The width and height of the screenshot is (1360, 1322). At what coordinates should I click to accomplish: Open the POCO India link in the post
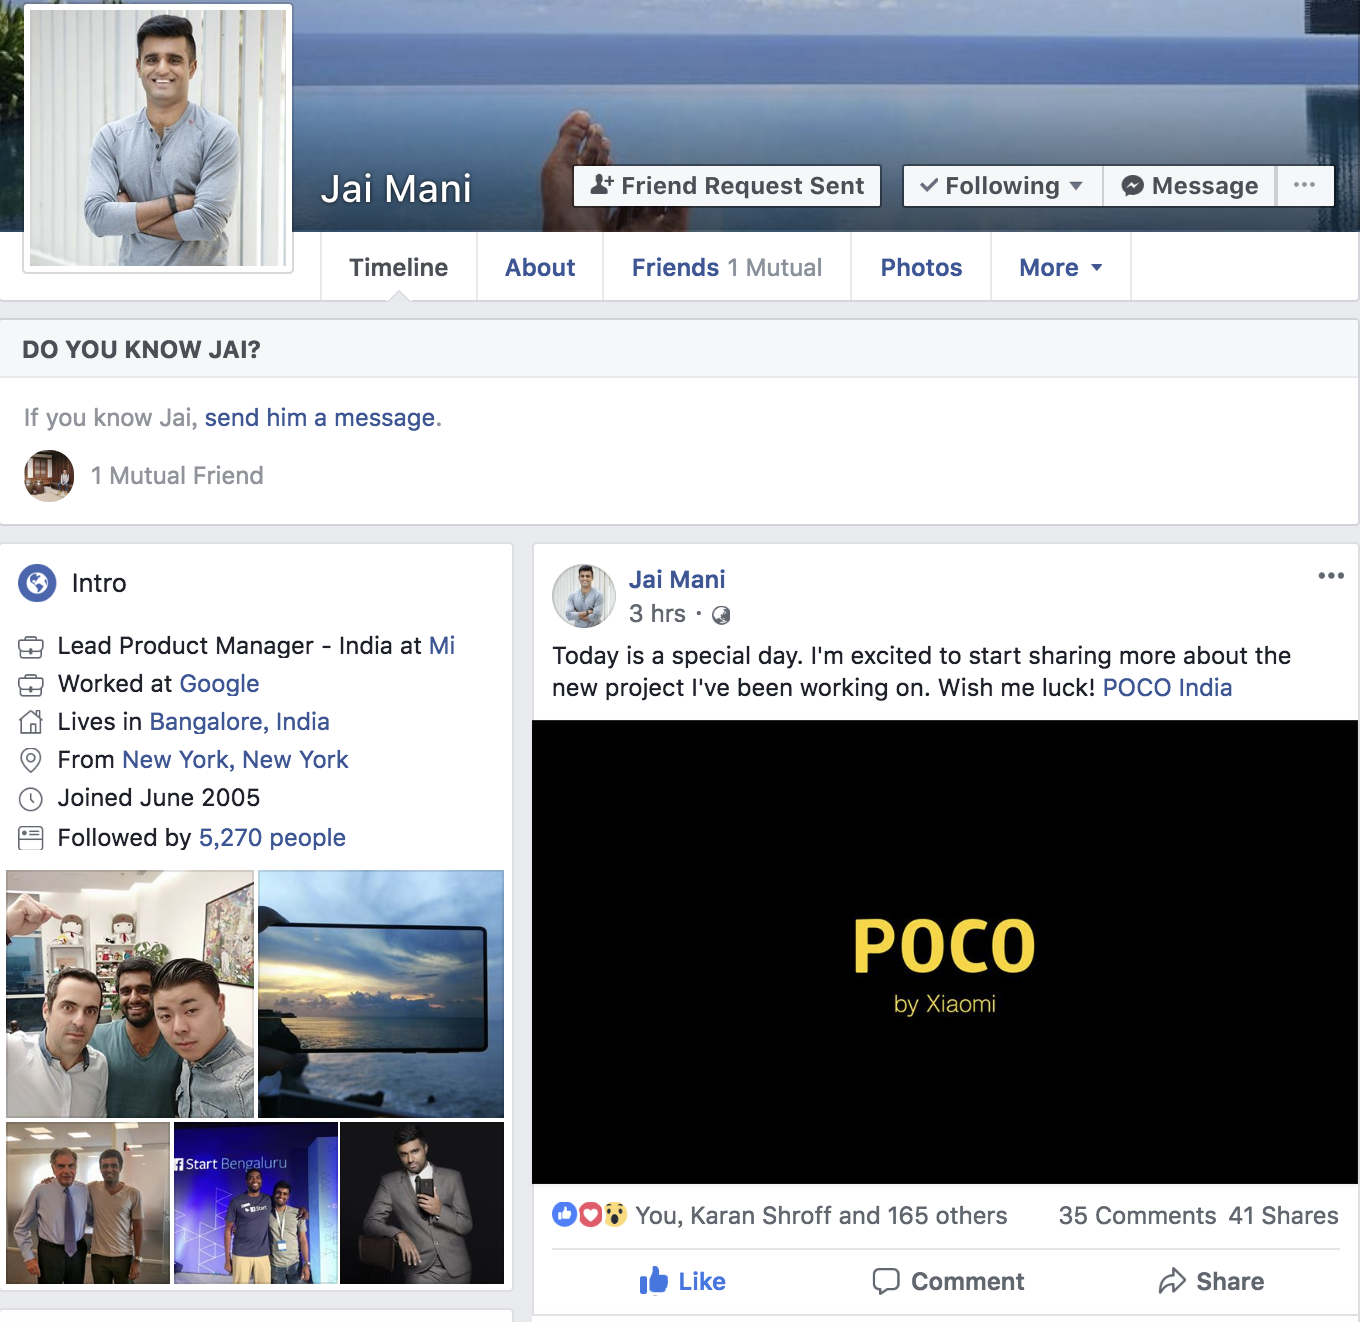1167,688
